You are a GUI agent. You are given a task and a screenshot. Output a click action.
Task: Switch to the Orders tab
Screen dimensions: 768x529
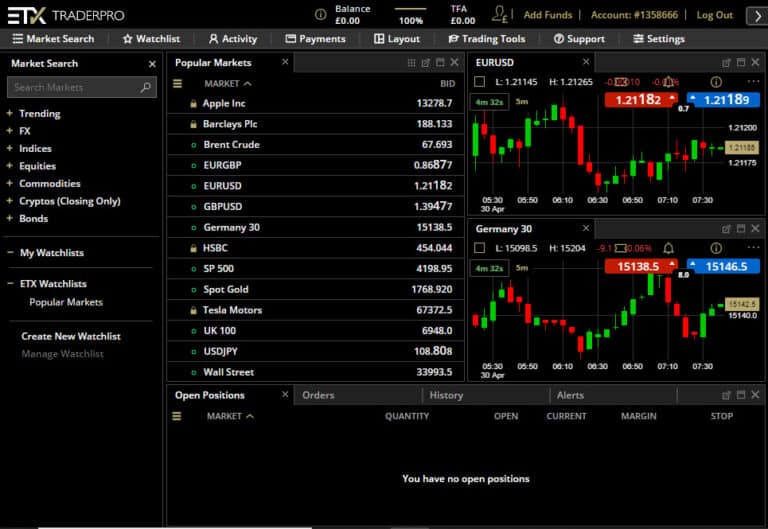point(318,395)
